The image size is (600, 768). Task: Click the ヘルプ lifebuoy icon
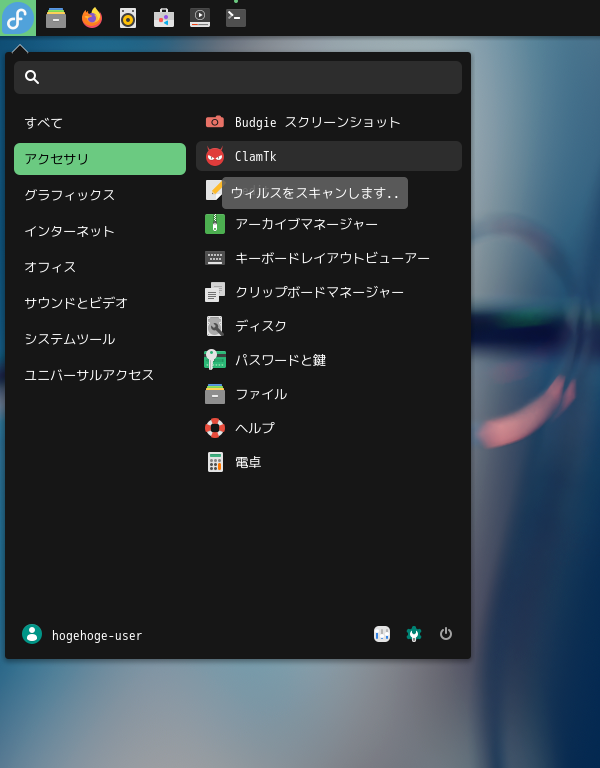click(x=215, y=428)
